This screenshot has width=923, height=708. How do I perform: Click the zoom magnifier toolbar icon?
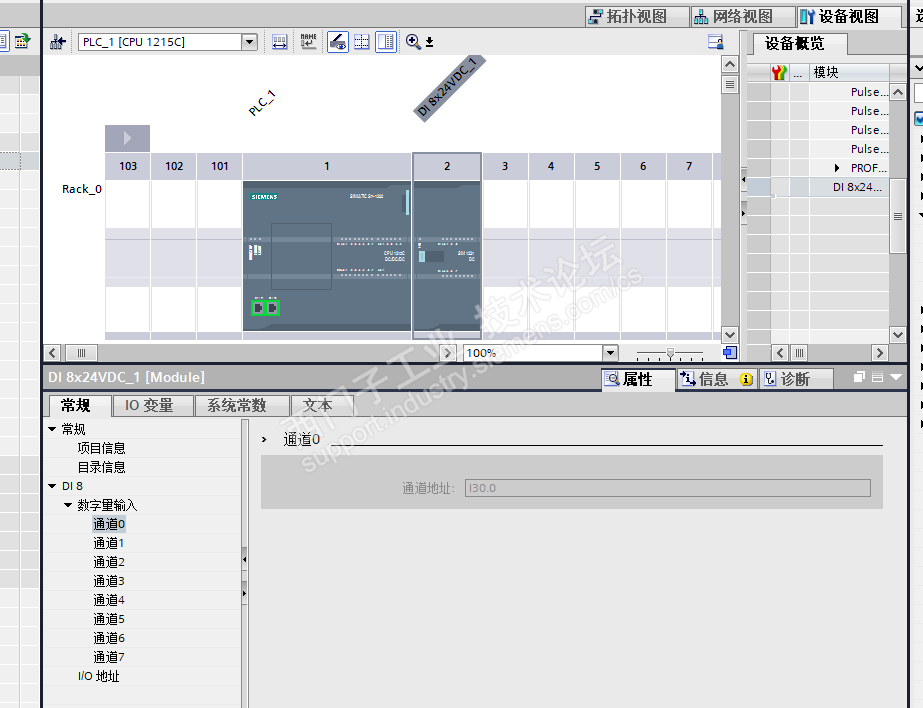pos(413,42)
